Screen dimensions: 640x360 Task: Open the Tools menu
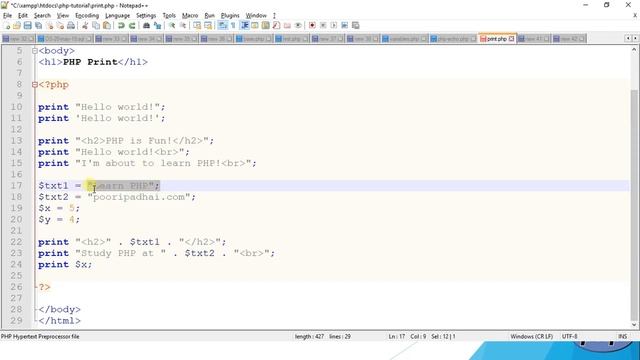(169, 16)
